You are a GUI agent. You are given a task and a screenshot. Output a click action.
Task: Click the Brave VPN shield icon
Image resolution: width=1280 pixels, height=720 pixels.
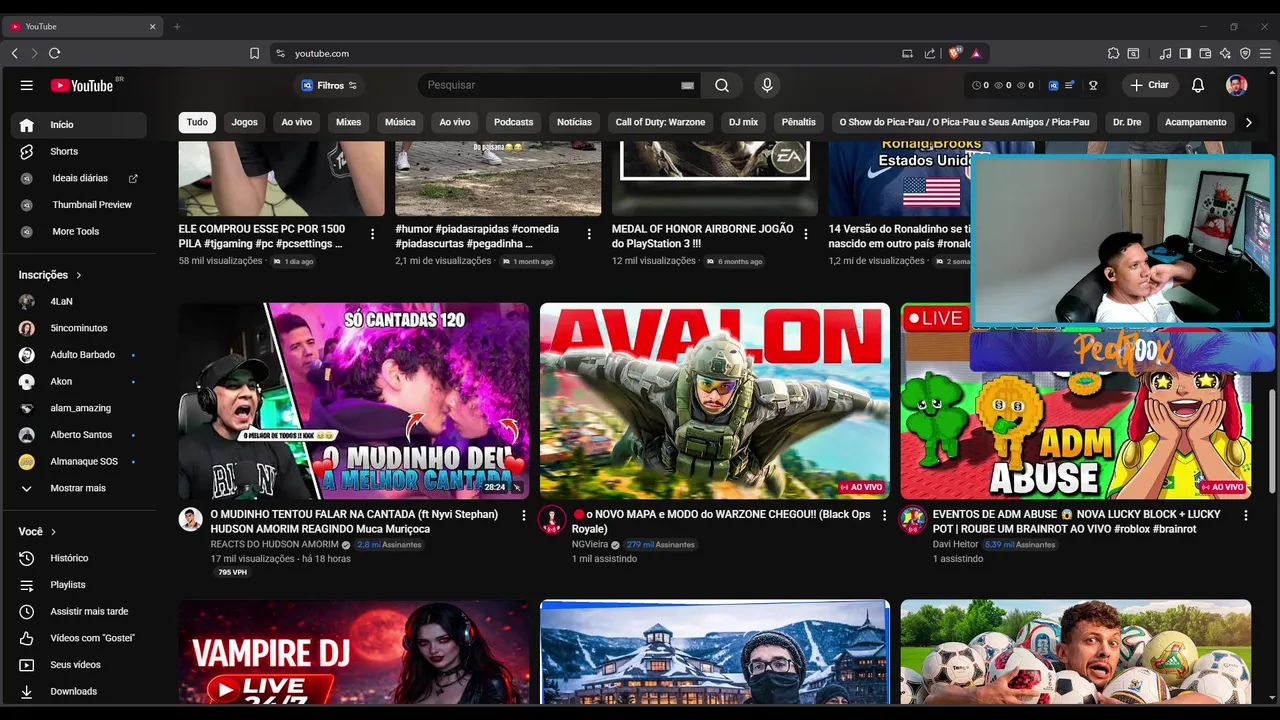[1245, 53]
